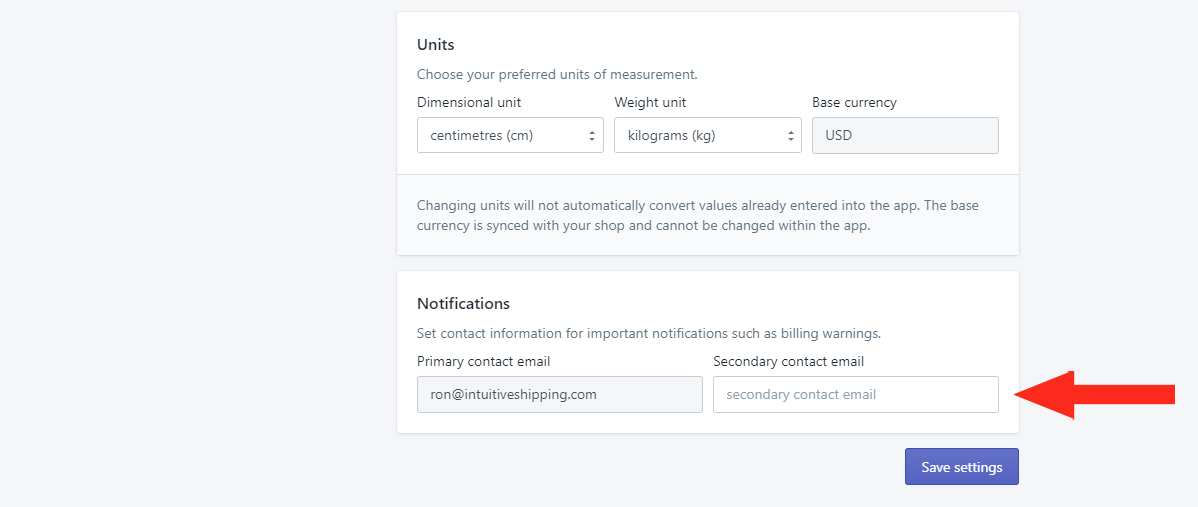Open the Weight unit dropdown showing kilograms
This screenshot has width=1198, height=507.
(707, 135)
